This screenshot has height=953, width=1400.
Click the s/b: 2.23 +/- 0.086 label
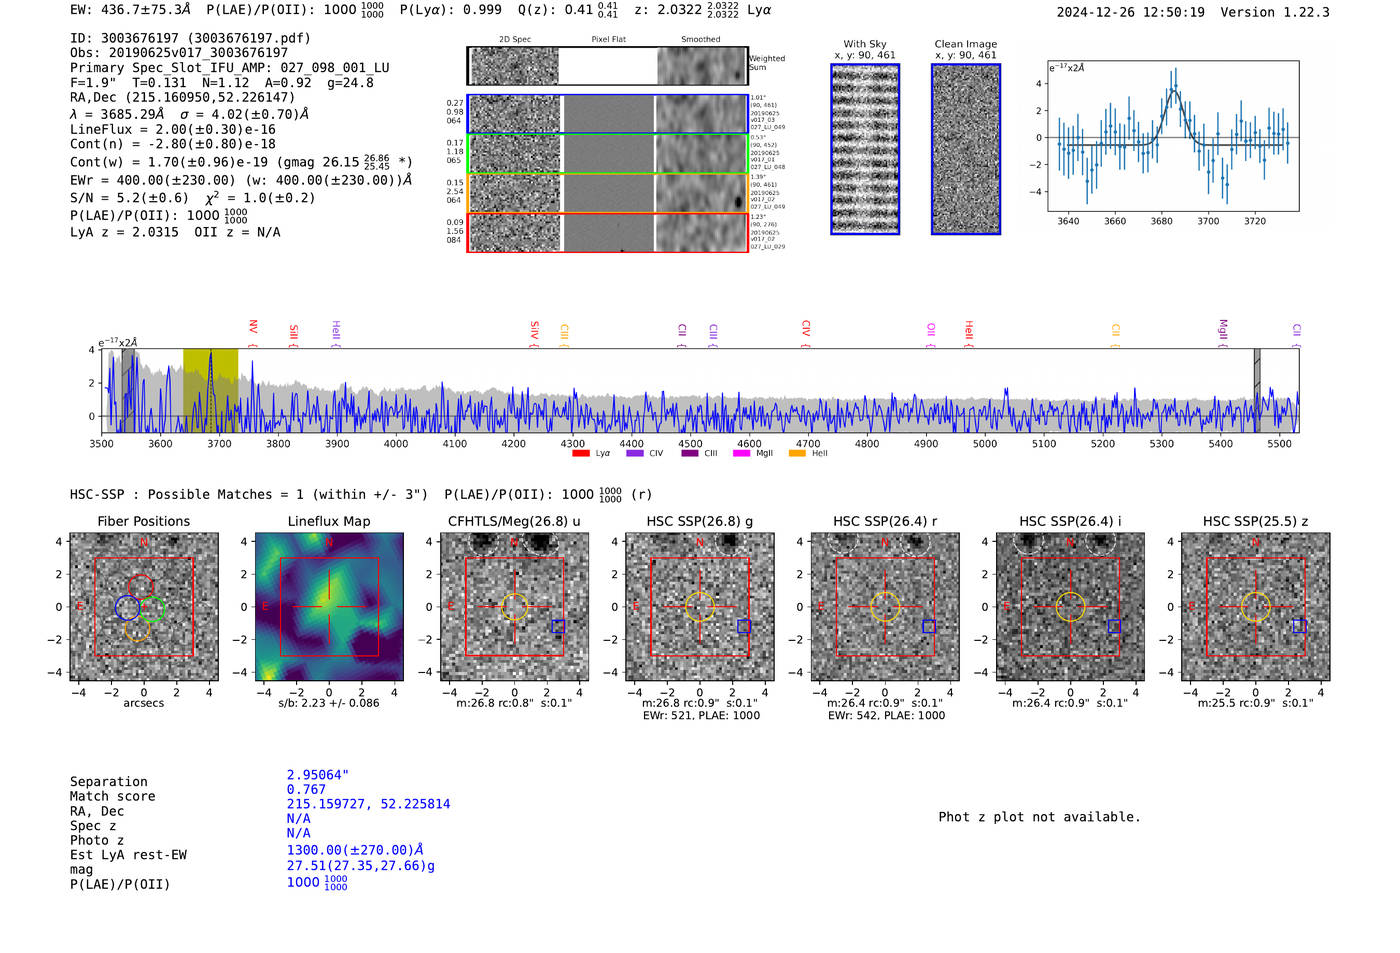329,703
